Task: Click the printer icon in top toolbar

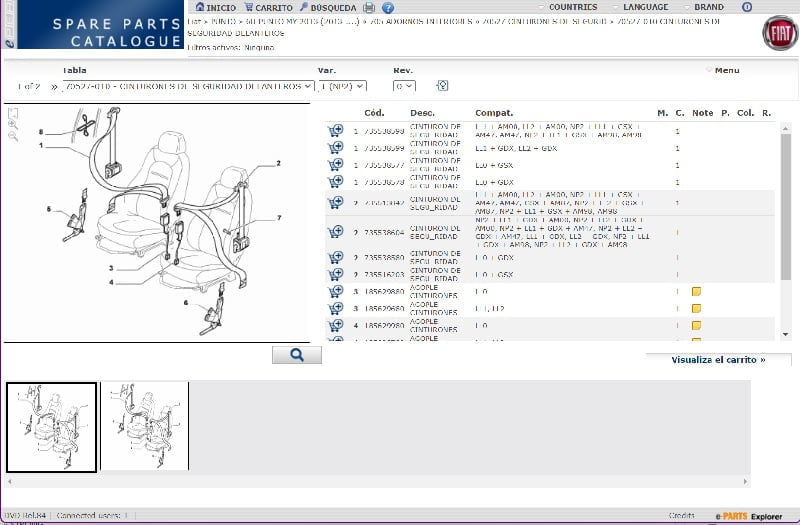Action: (x=369, y=8)
